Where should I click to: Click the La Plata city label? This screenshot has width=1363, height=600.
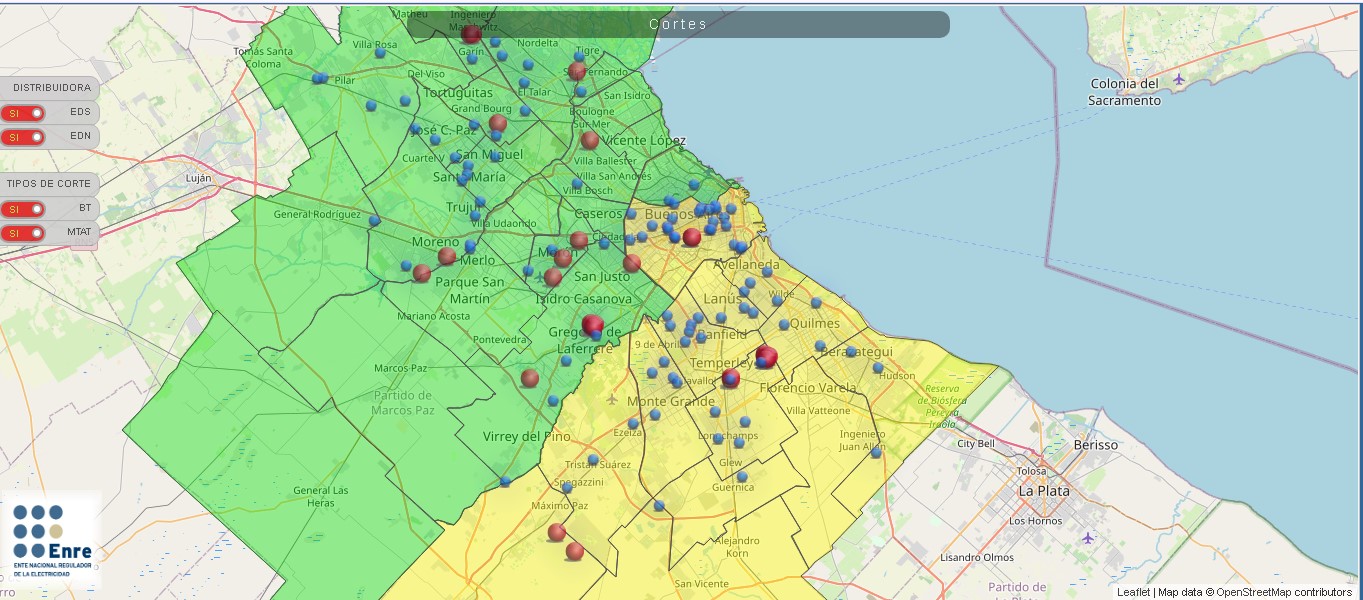point(1044,491)
